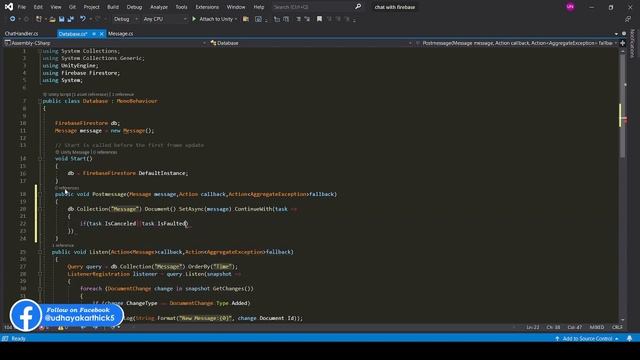Click the '1 reference' CodeLens above Listen
The width and height of the screenshot is (640, 360).
tap(64, 245)
